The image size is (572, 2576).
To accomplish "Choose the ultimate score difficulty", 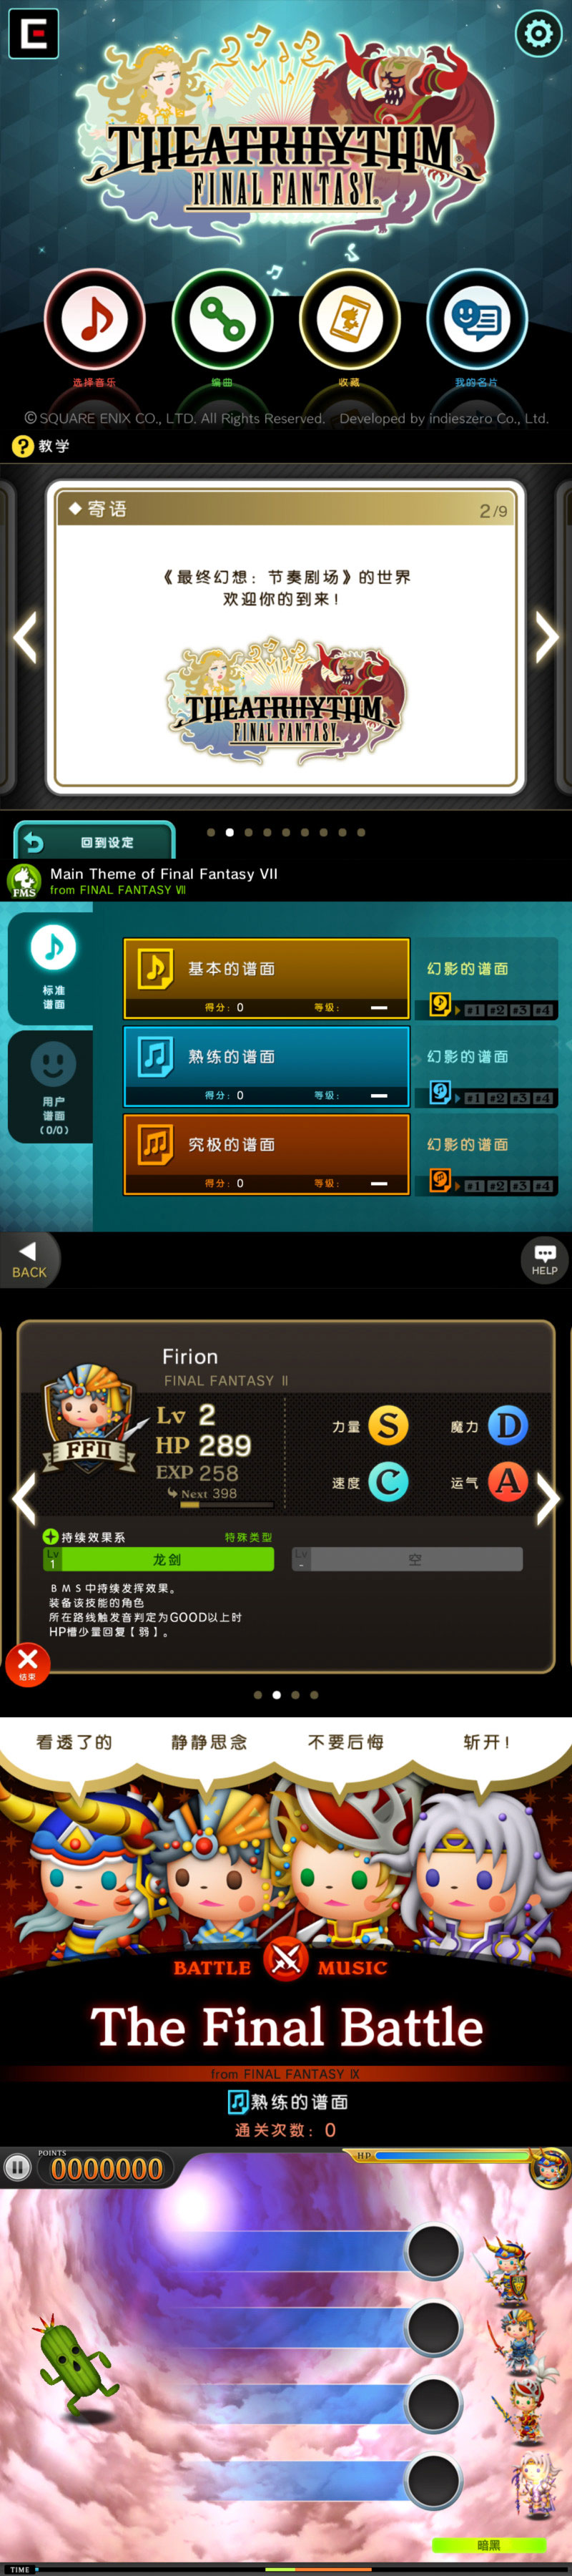I will 266,1153.
